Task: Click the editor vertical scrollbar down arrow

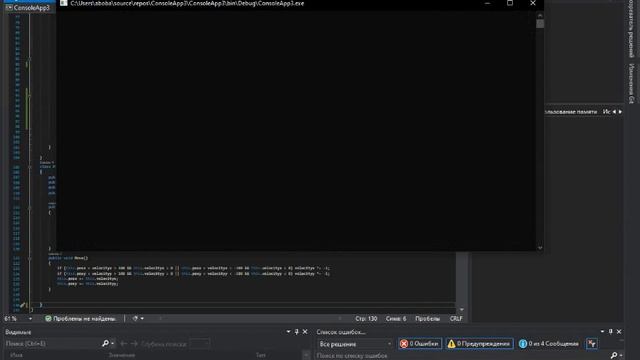Action: click(x=462, y=310)
